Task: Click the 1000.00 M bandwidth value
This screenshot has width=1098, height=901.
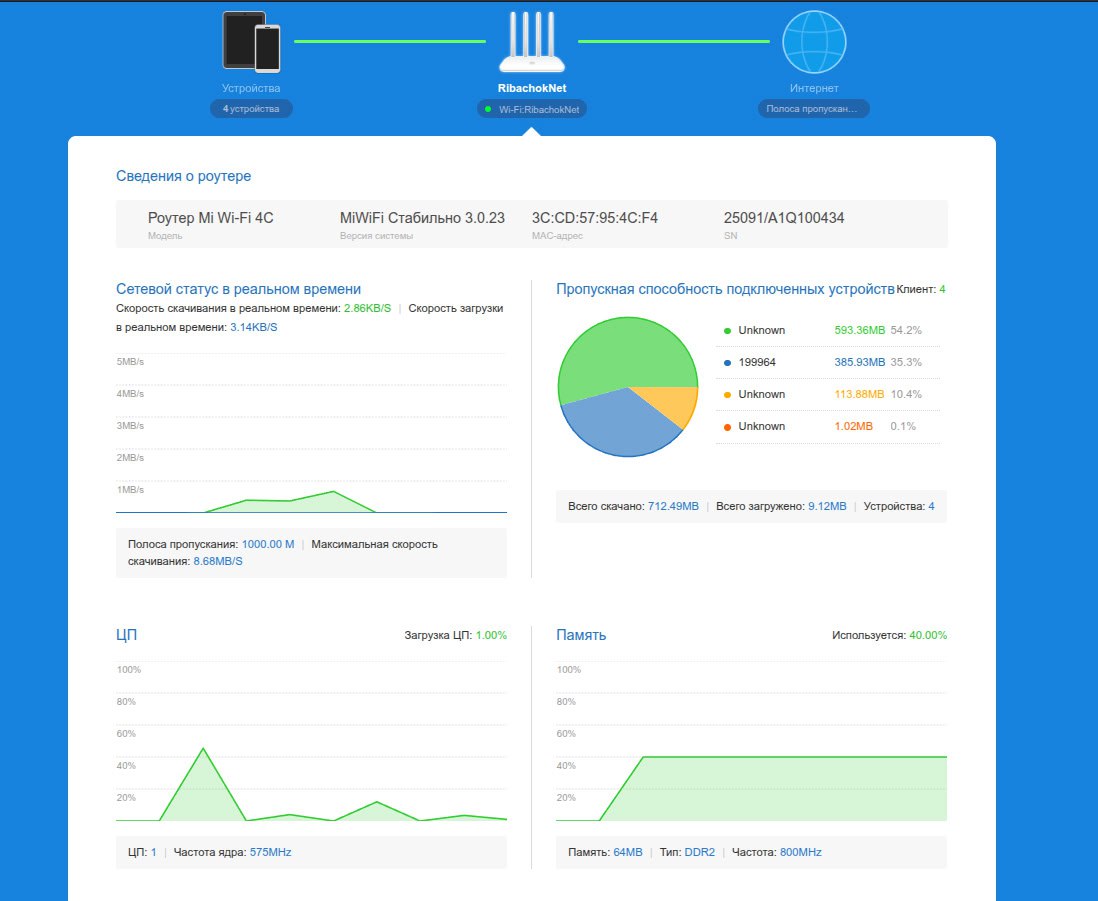Action: (x=267, y=544)
